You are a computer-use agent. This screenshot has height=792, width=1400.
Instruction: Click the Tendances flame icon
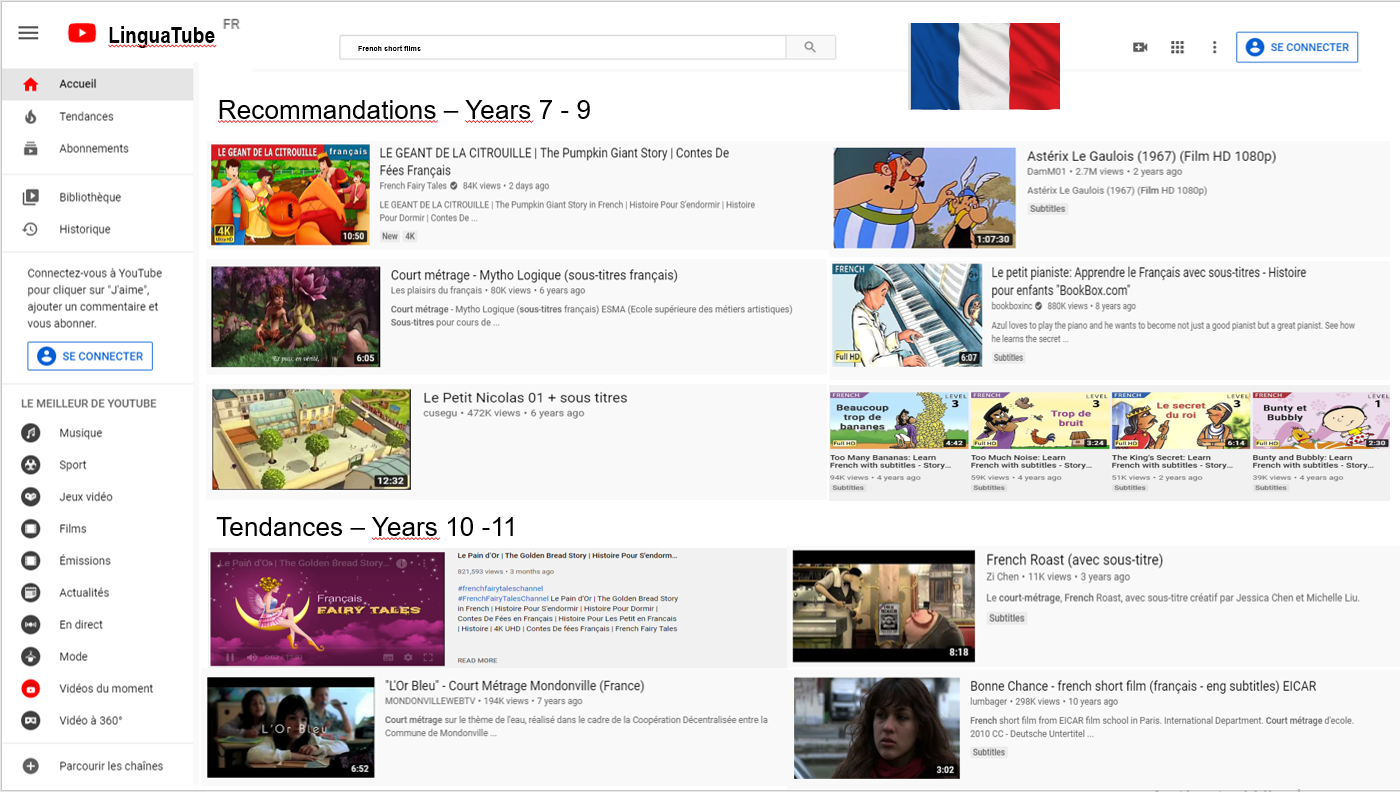[x=31, y=117]
